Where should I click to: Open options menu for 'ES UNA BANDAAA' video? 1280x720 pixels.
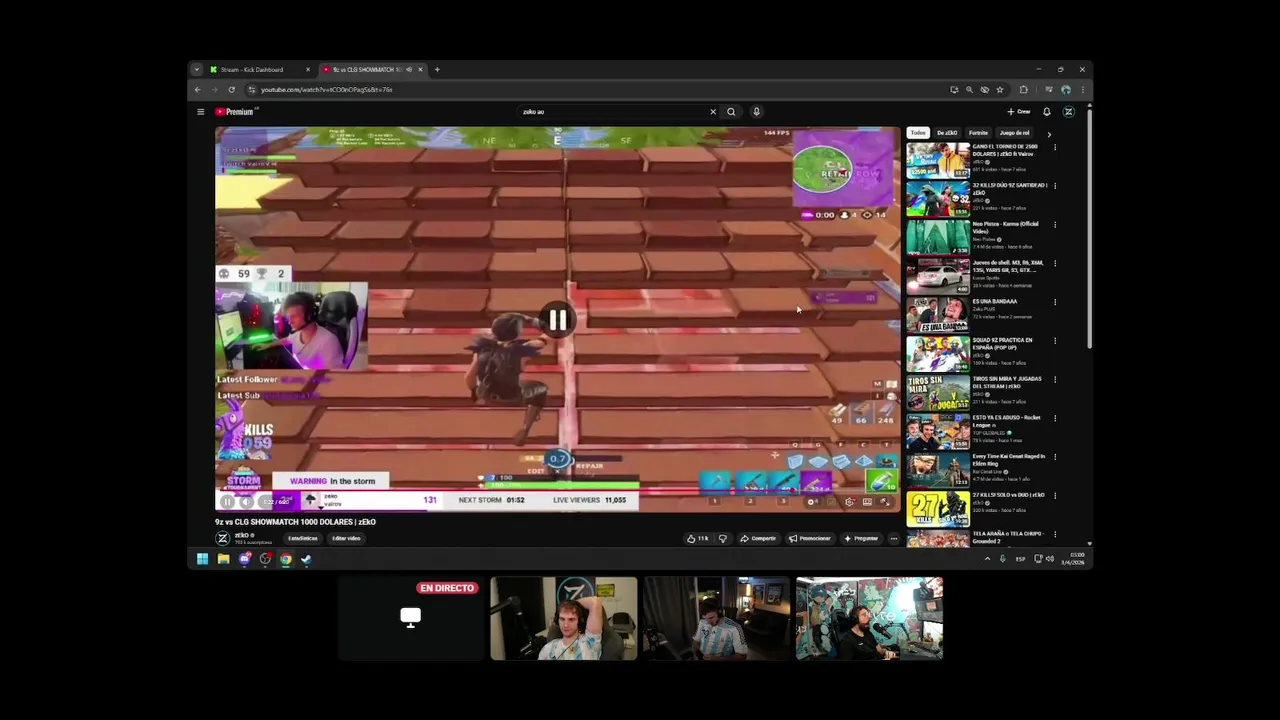[1054, 302]
